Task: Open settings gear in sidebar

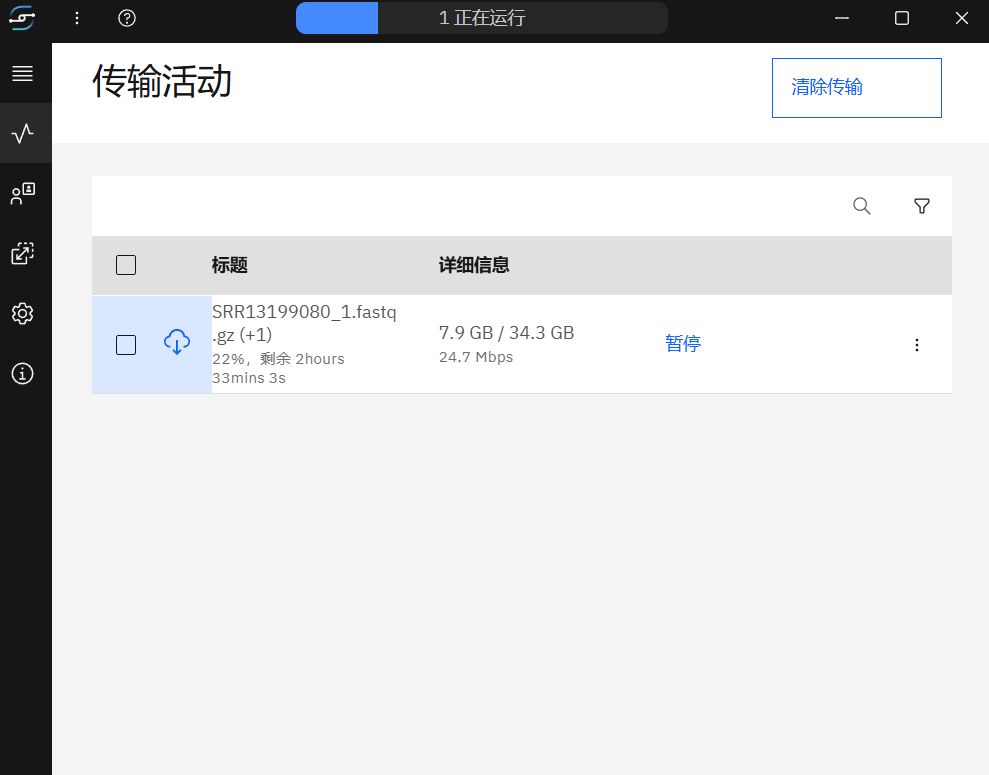Action: (23, 313)
